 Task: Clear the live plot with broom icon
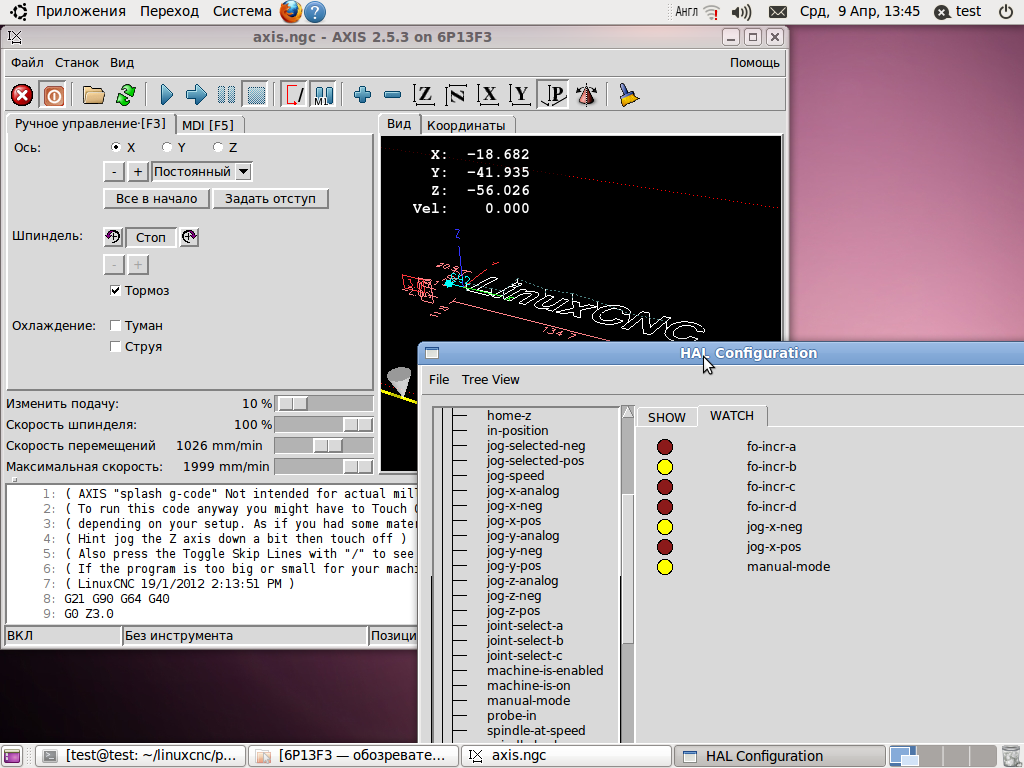tap(628, 95)
